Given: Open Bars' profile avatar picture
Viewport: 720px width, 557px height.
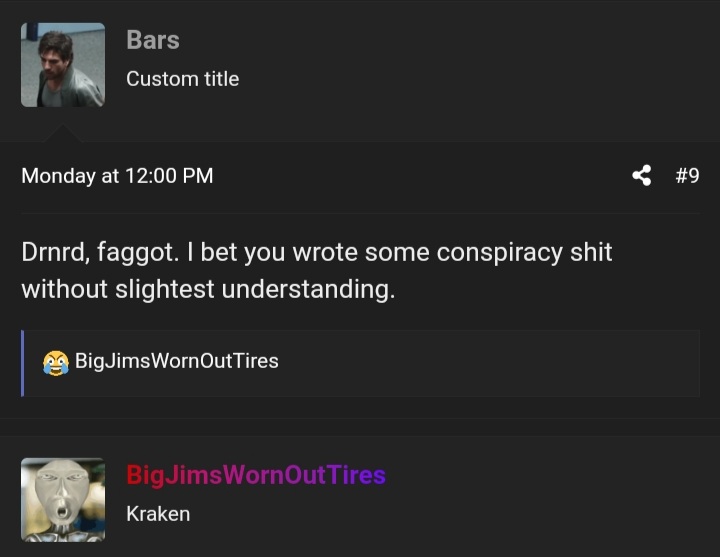Looking at the screenshot, I should pos(63,65).
